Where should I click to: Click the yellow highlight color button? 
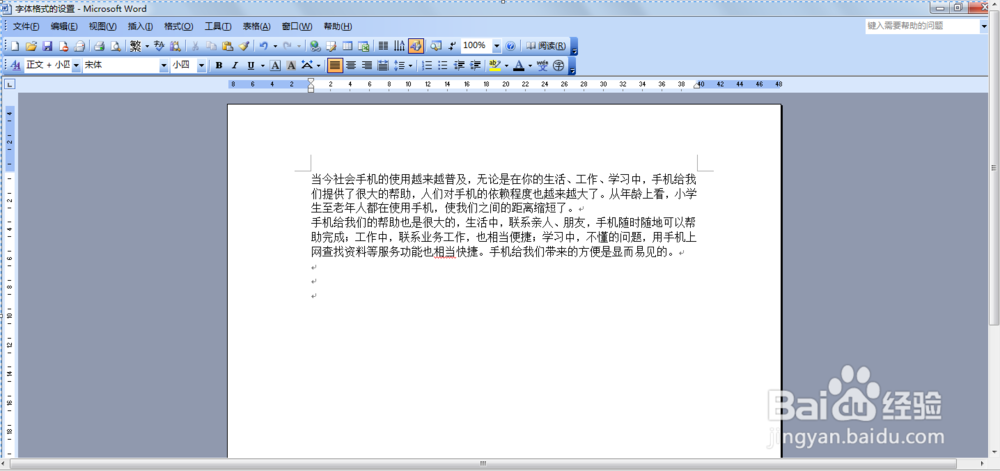pos(494,65)
